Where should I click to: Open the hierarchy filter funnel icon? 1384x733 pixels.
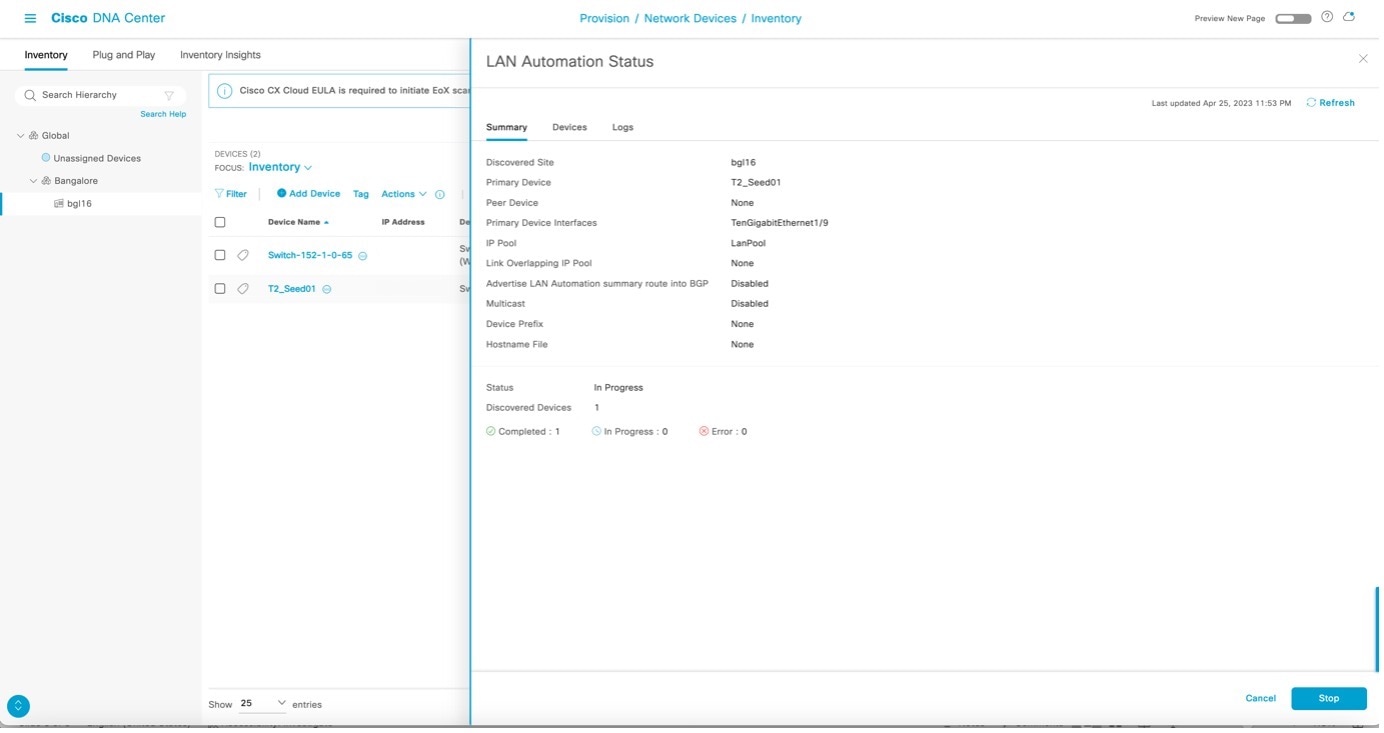pyautogui.click(x=169, y=95)
